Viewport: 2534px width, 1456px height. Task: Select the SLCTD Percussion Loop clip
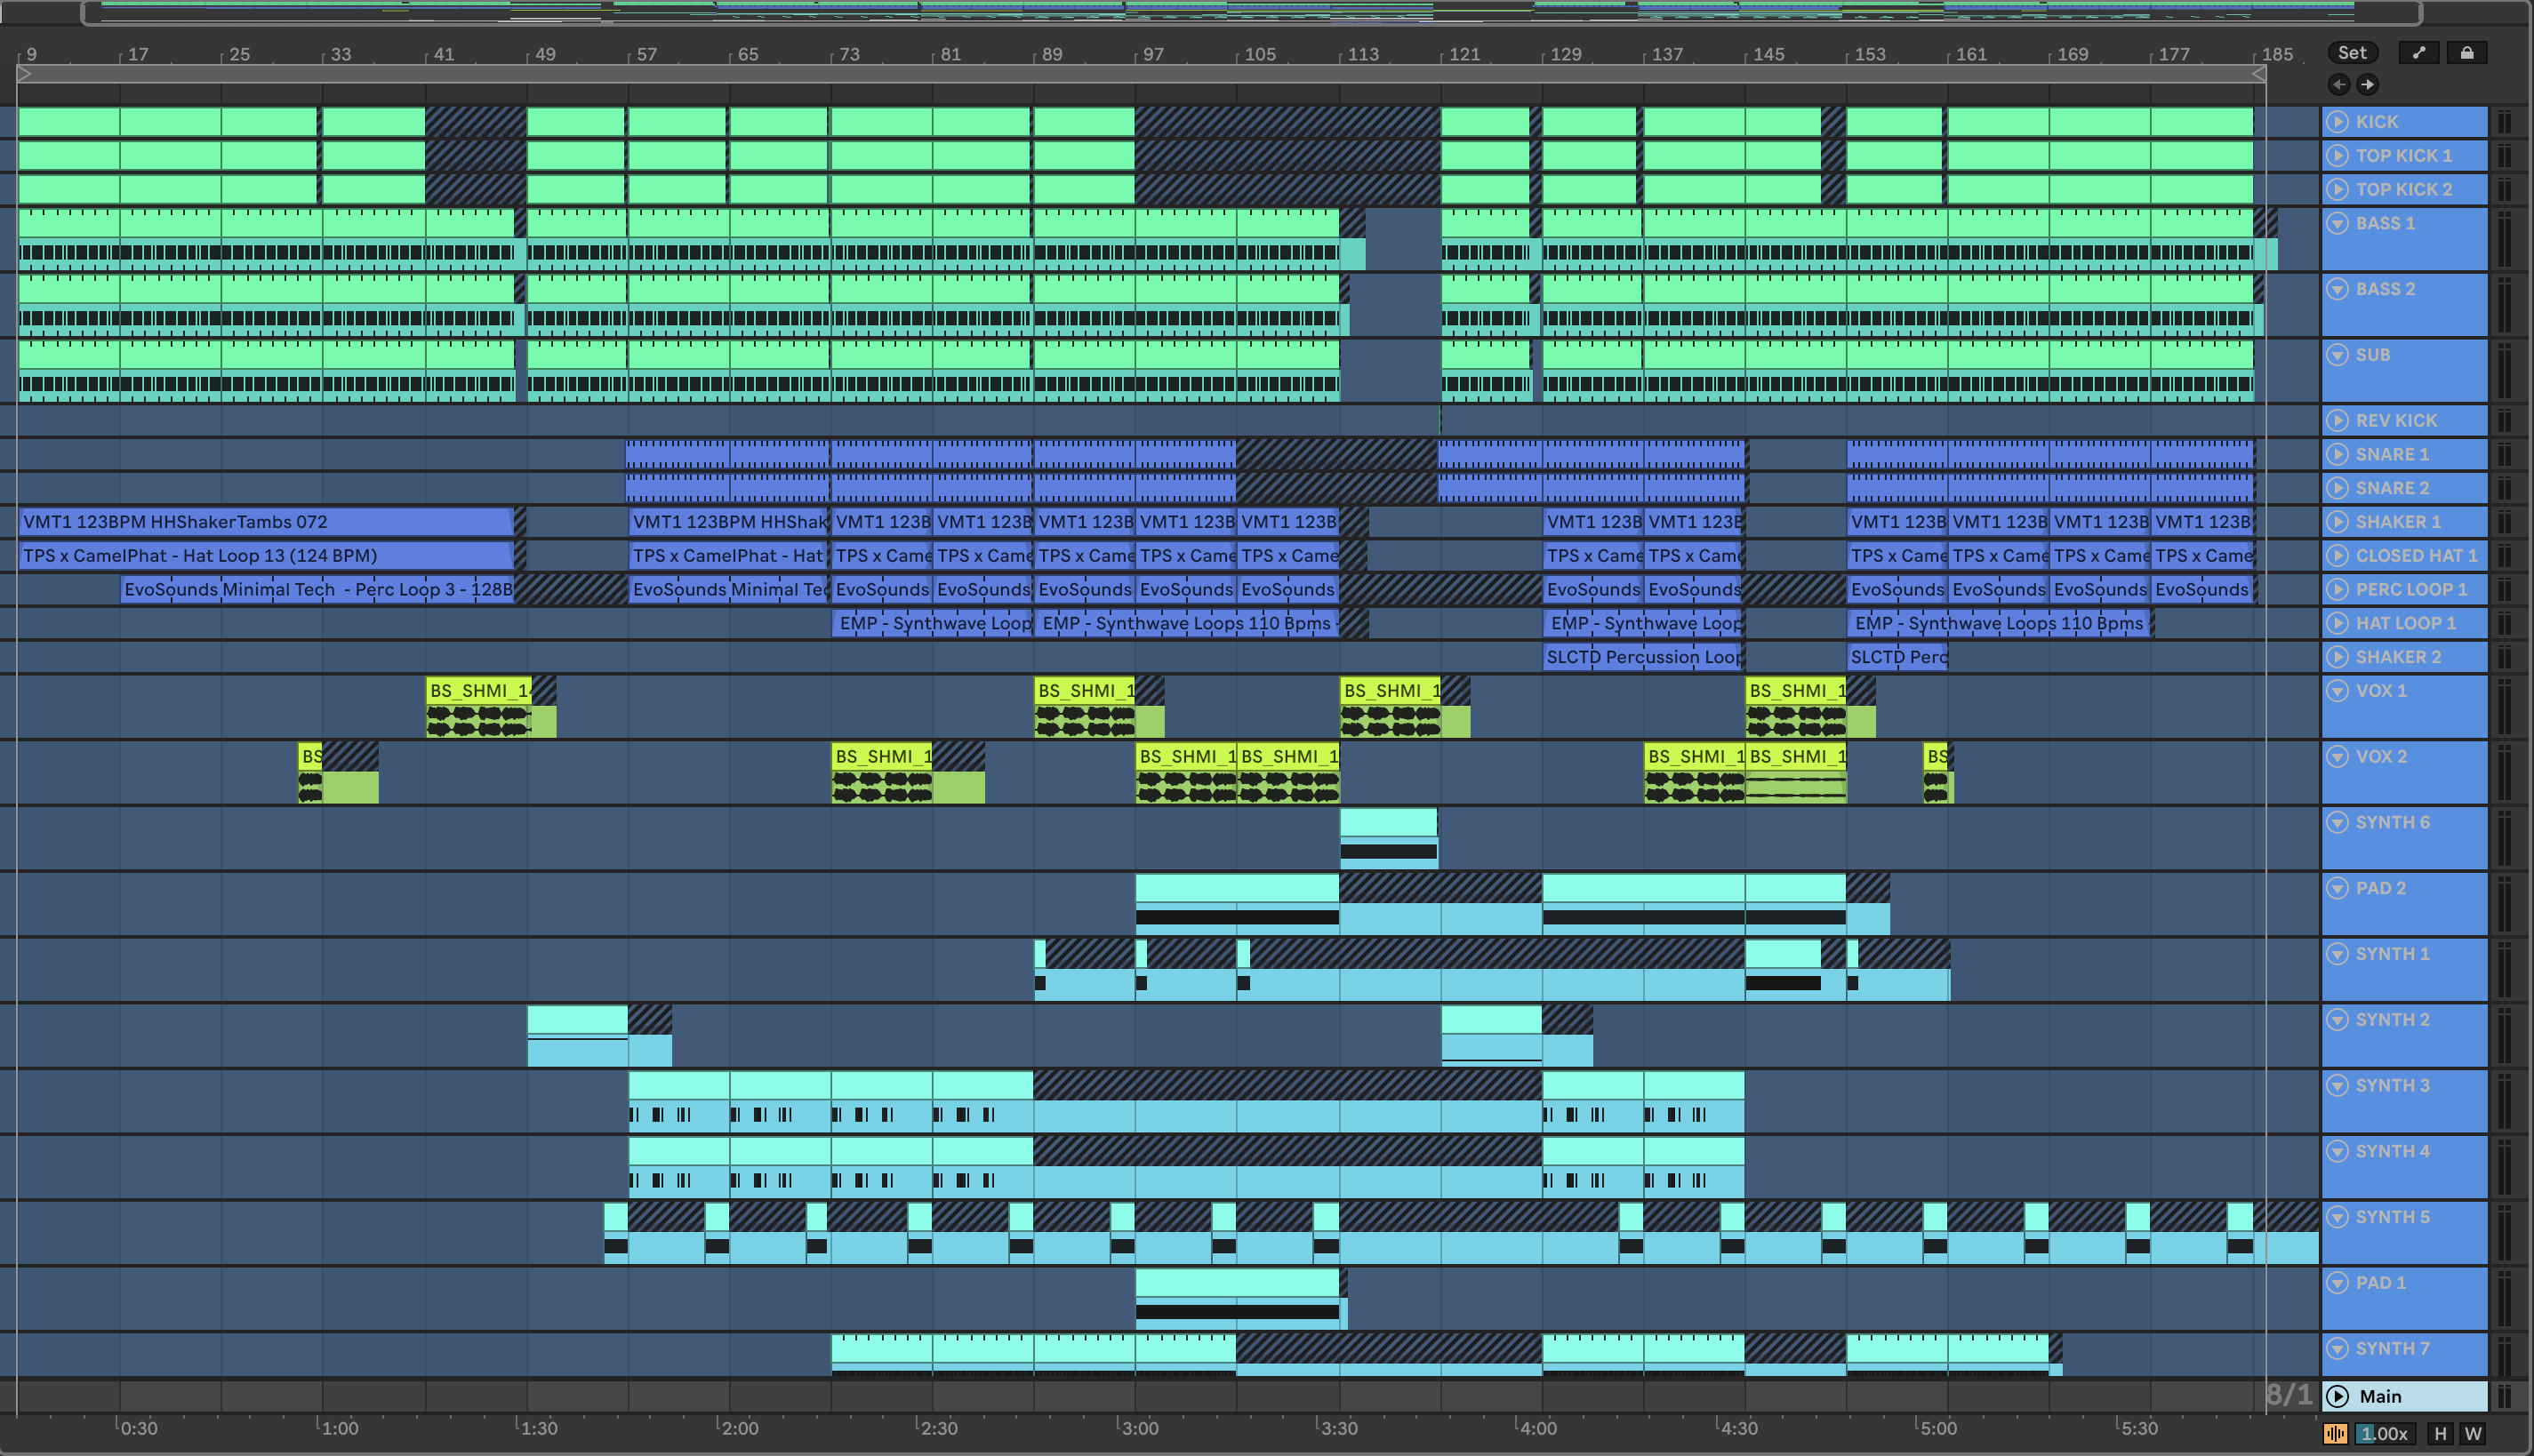click(x=1642, y=657)
